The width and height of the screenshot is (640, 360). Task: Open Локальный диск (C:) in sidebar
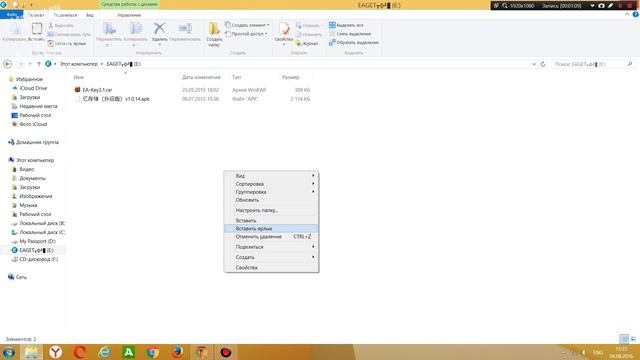click(42, 232)
